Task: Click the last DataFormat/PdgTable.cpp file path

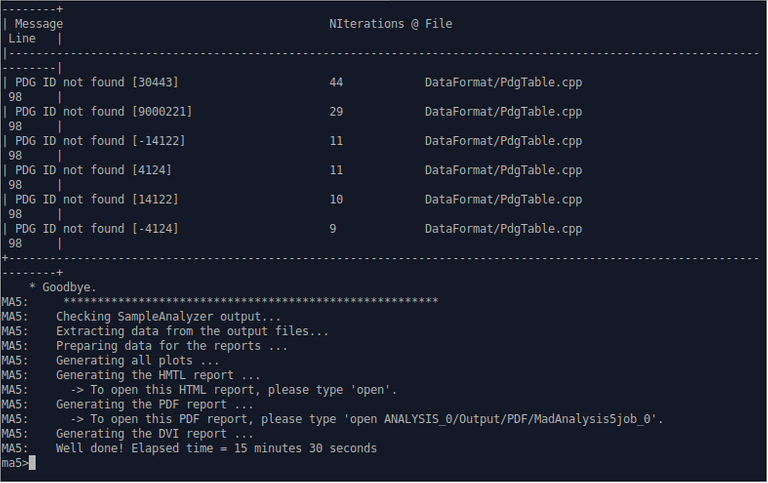Action: (503, 229)
